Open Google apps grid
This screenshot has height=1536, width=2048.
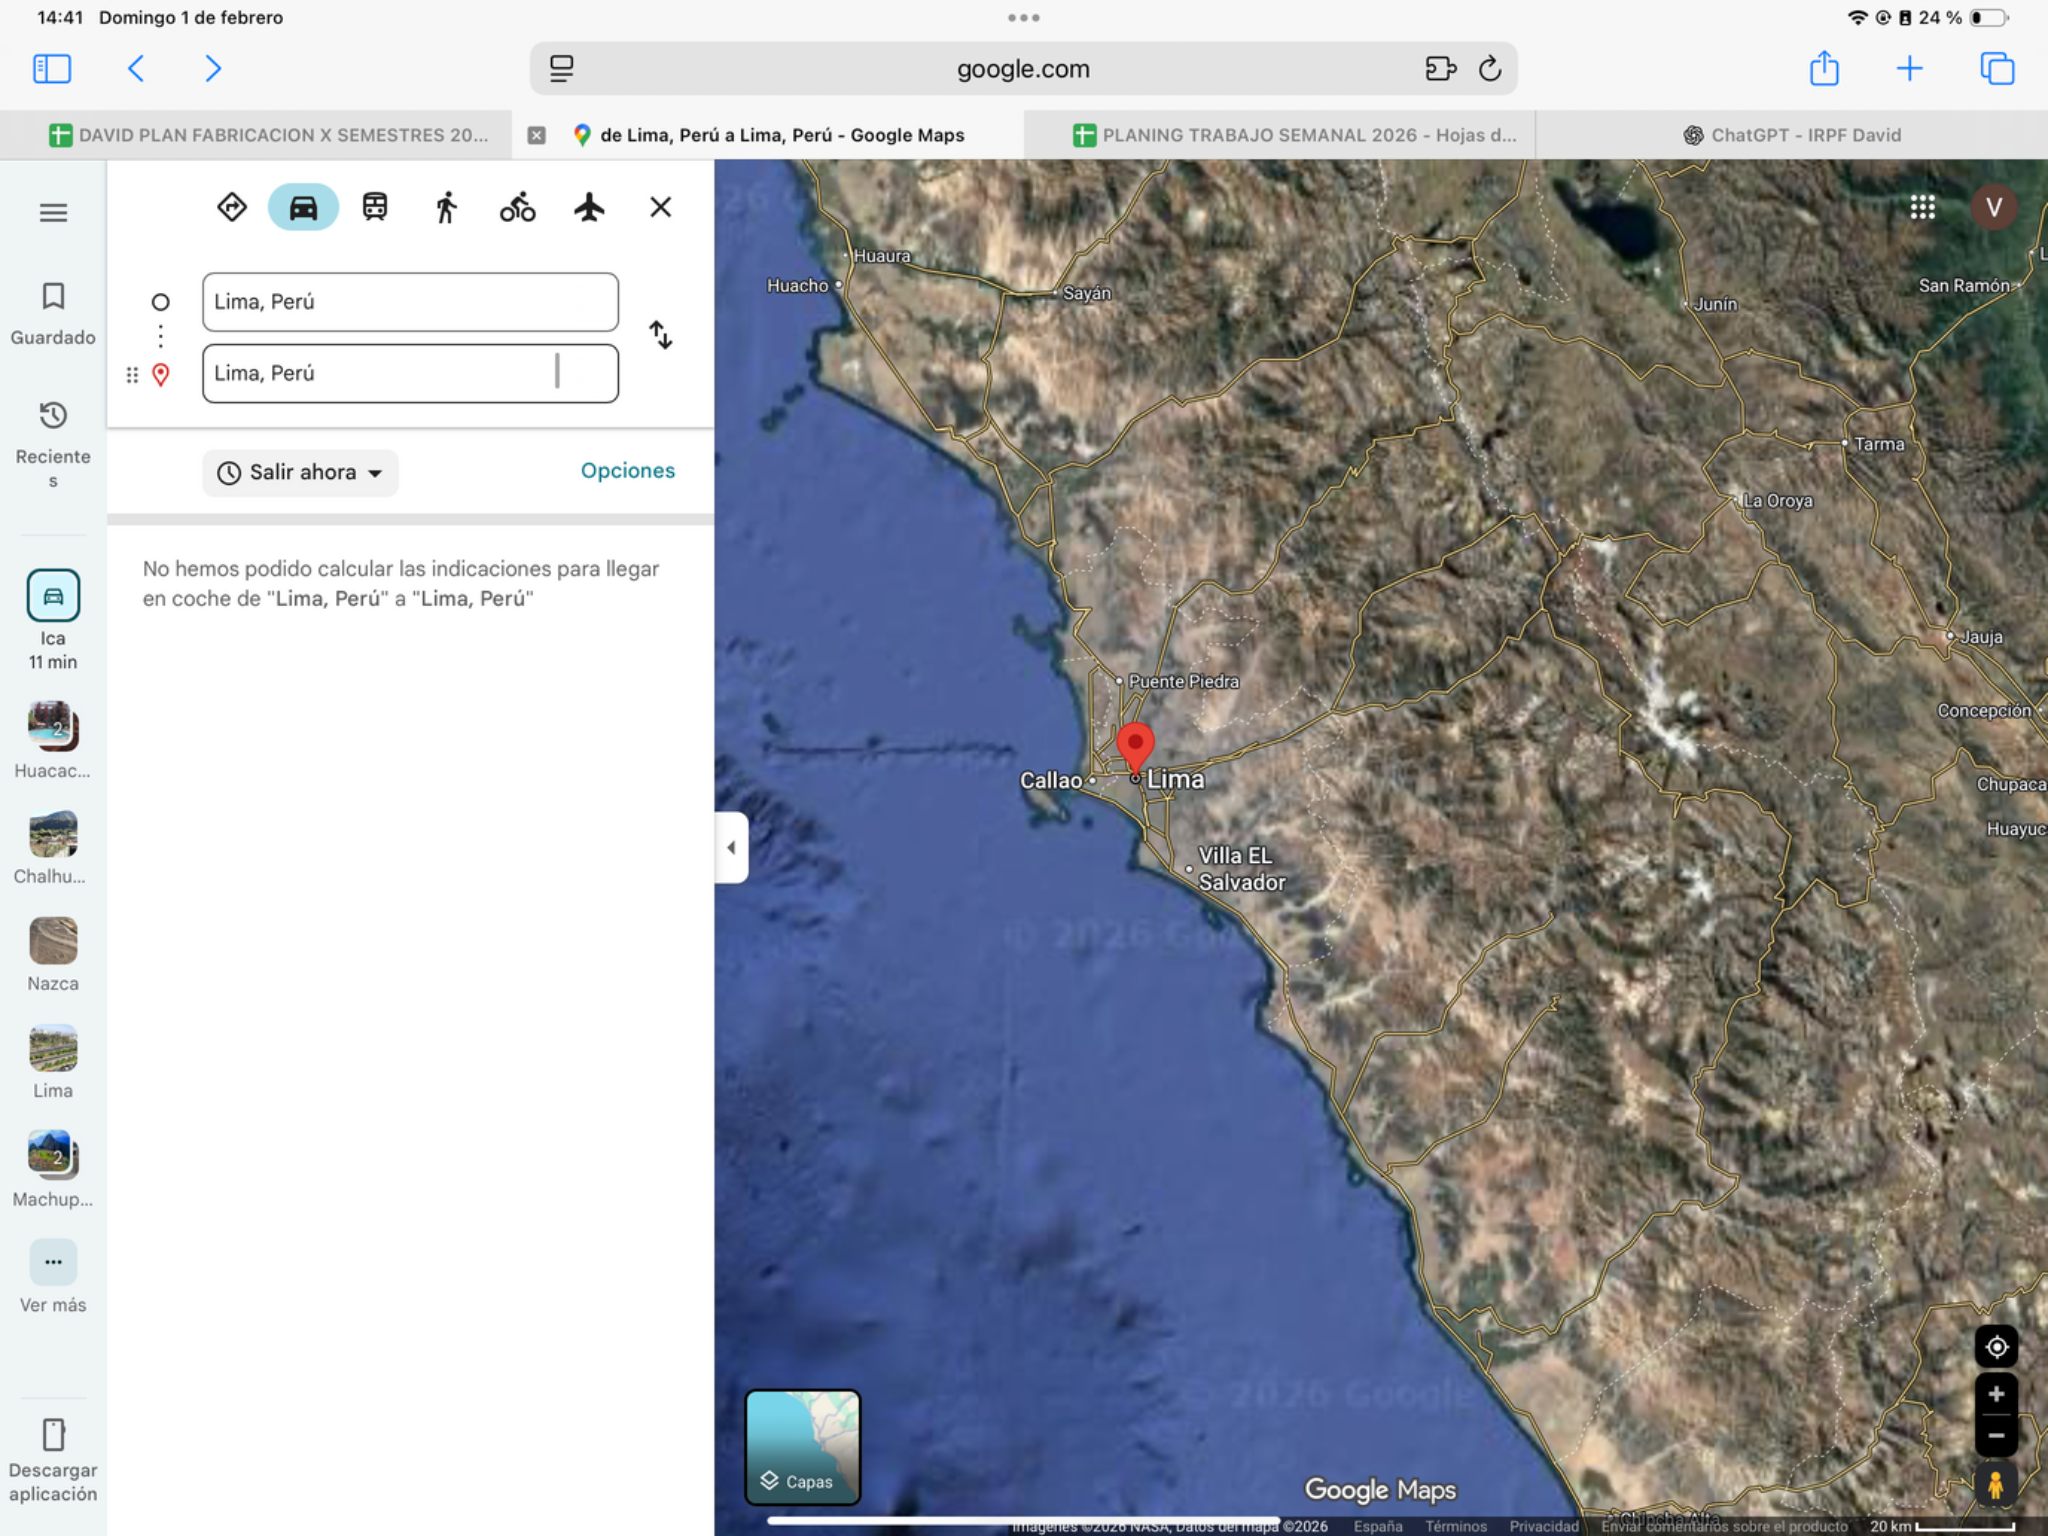tap(1922, 207)
